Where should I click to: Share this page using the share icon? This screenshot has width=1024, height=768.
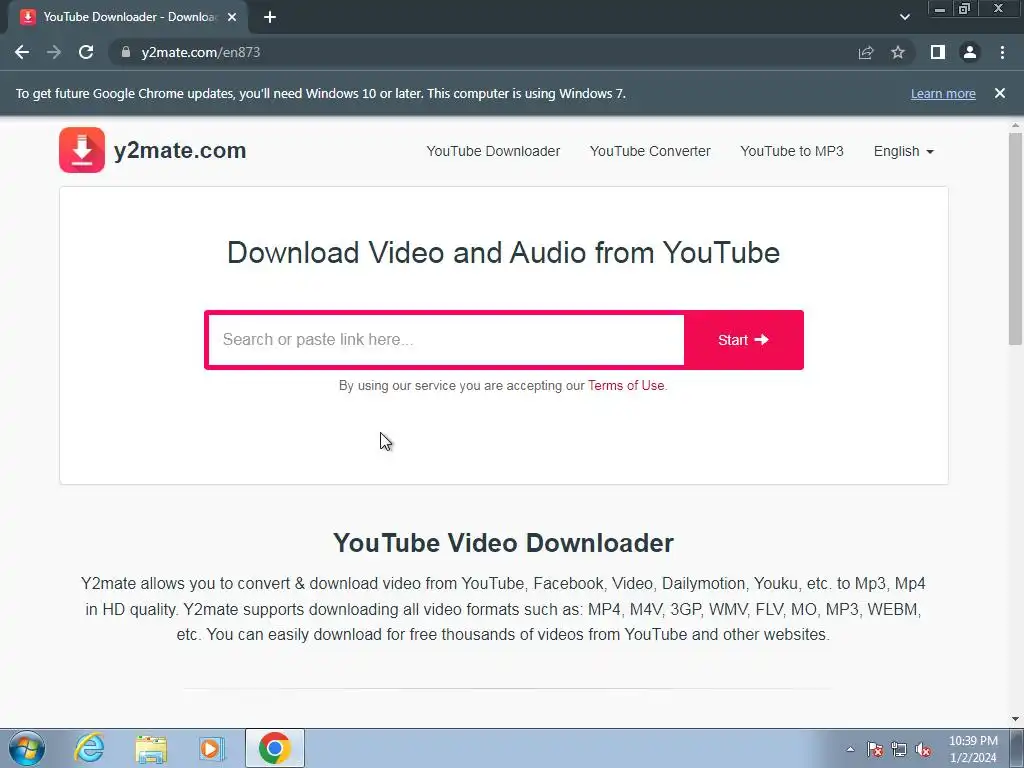click(866, 52)
